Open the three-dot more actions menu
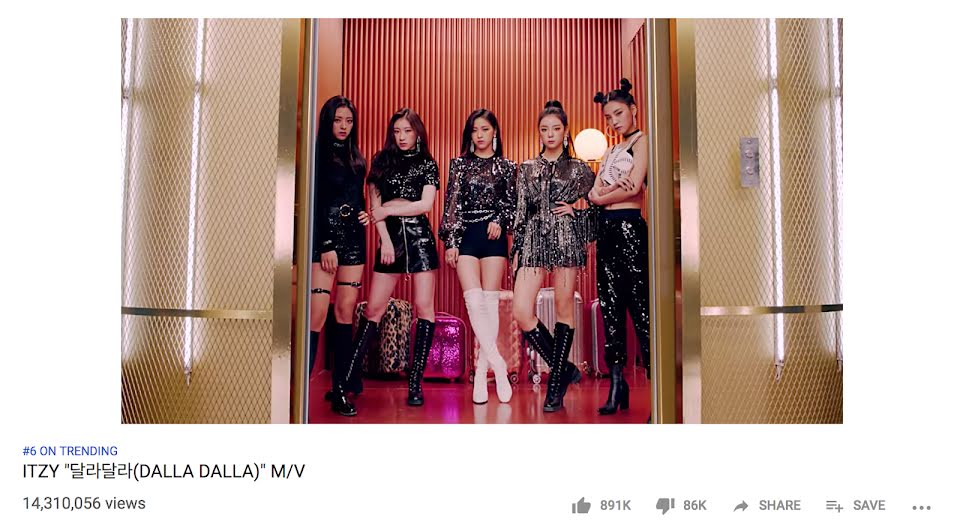Screen dimensions: 960x525 click(x=921, y=507)
